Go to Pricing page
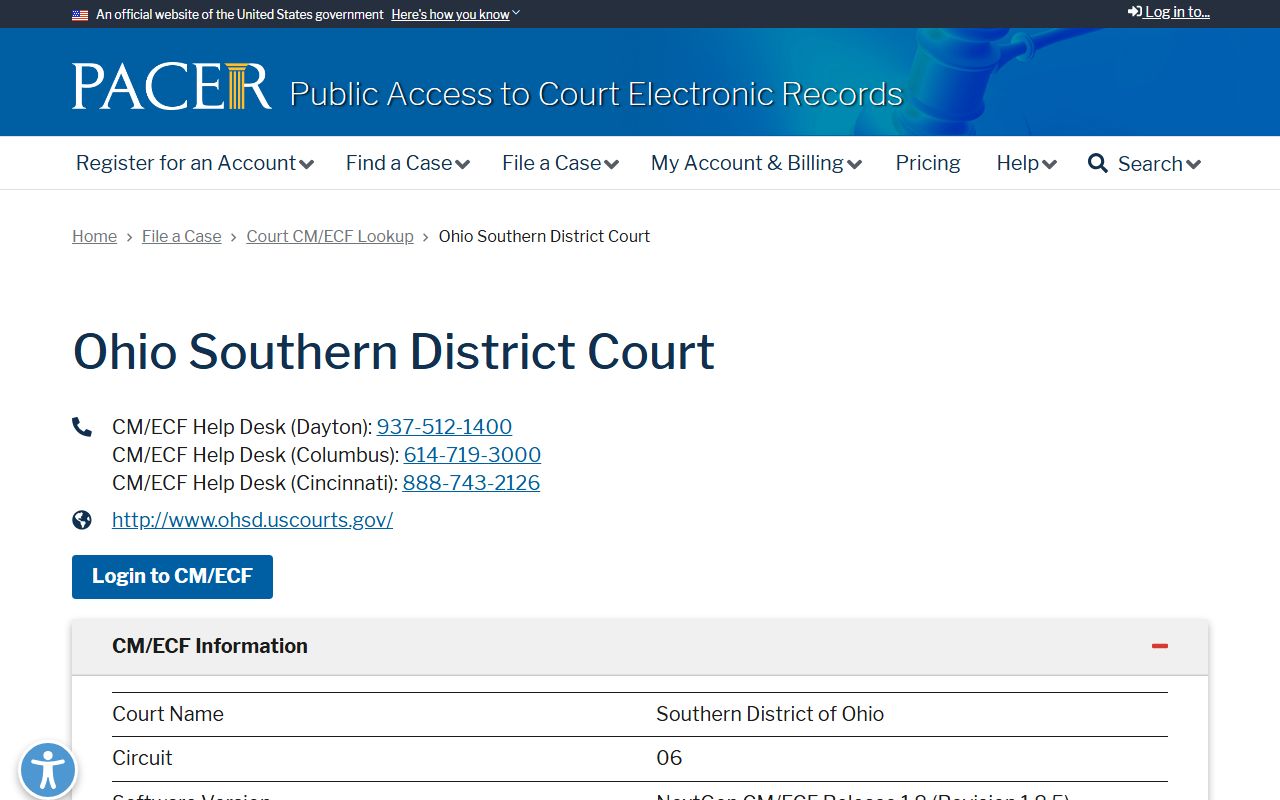Viewport: 1280px width, 800px height. click(x=928, y=163)
